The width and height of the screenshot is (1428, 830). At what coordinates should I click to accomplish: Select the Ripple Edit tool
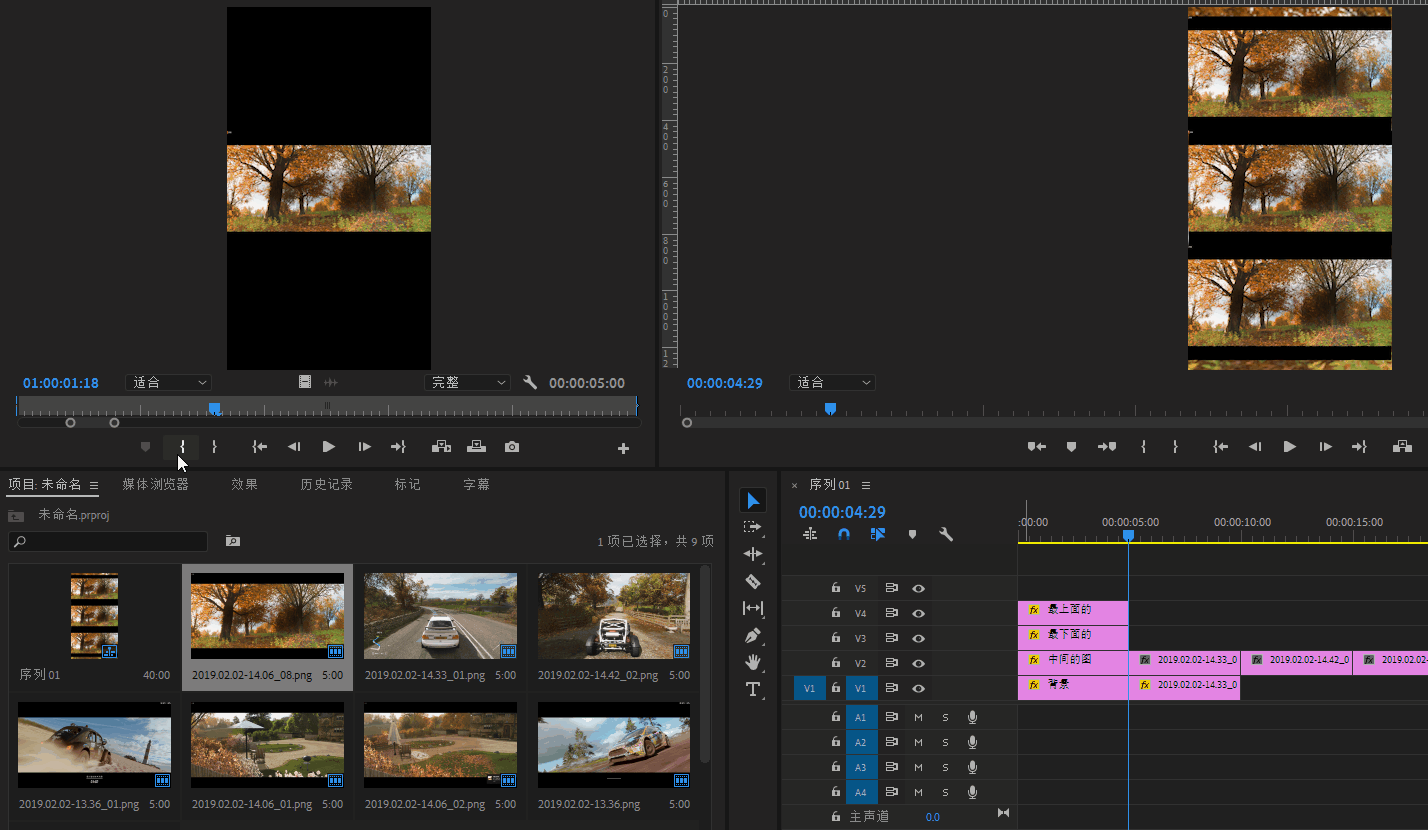[753, 554]
